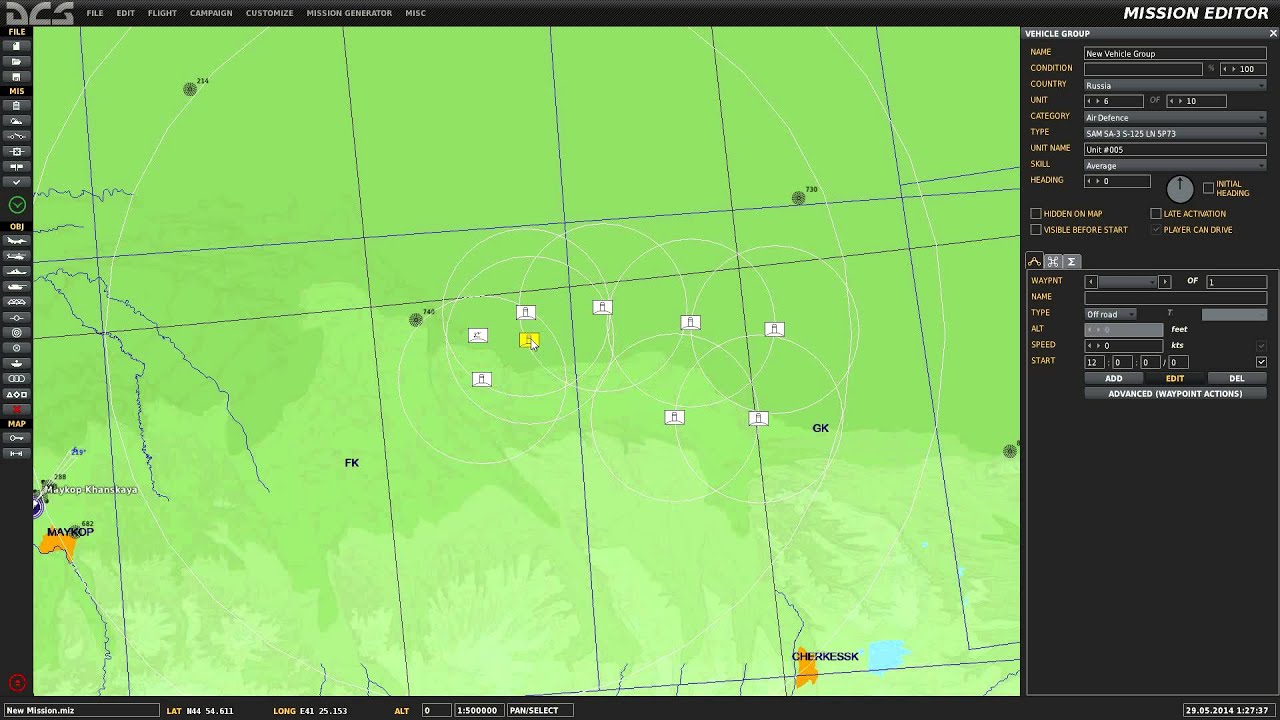Open the triggers icon under MIS
The height and width of the screenshot is (720, 1280).
16,136
